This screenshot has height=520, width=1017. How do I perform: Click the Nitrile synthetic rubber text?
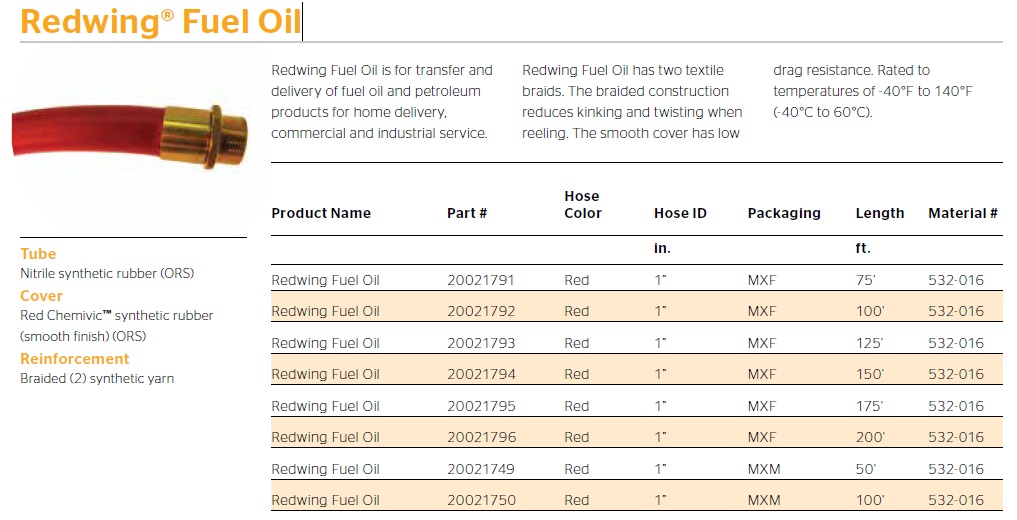pos(107,273)
